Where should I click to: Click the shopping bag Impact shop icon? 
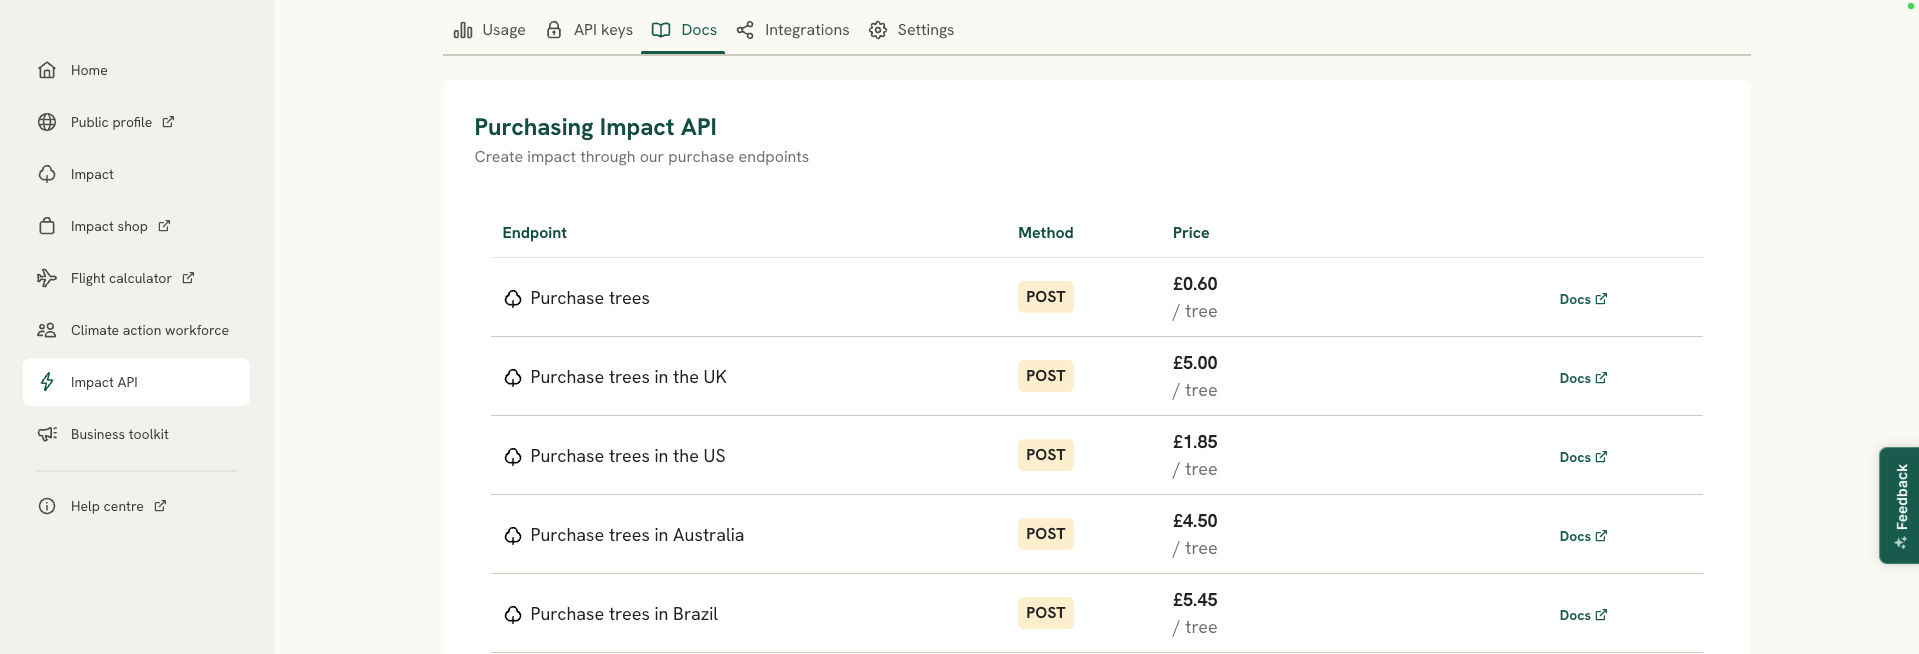coord(47,226)
